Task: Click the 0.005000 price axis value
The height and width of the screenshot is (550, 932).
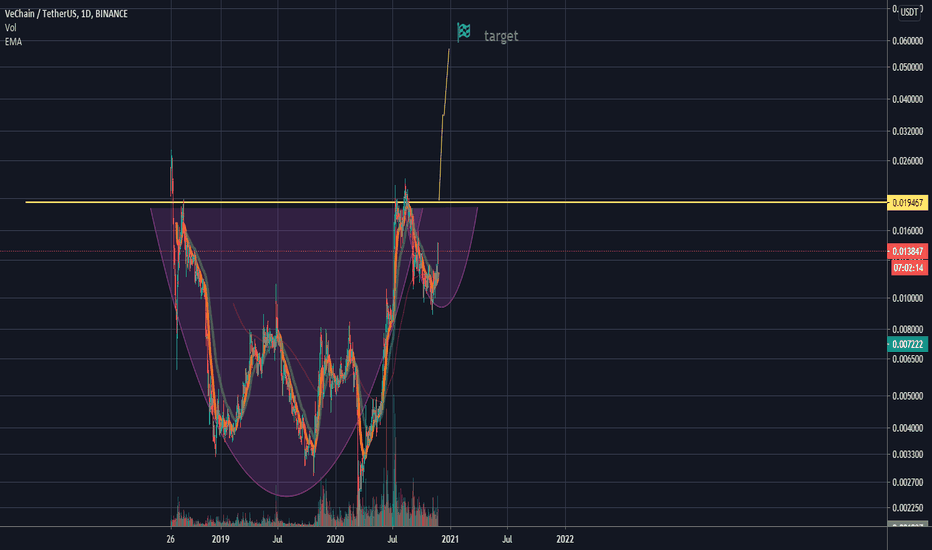Action: 908,396
